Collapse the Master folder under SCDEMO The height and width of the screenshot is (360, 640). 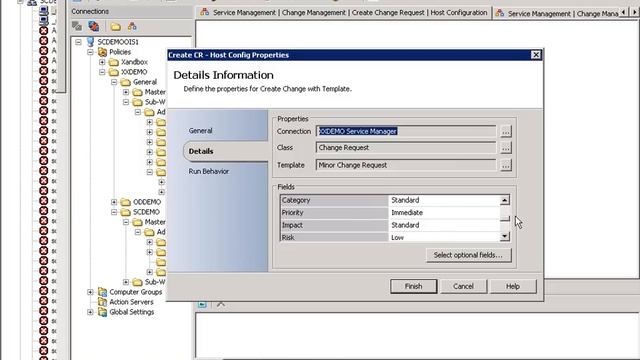click(126, 222)
